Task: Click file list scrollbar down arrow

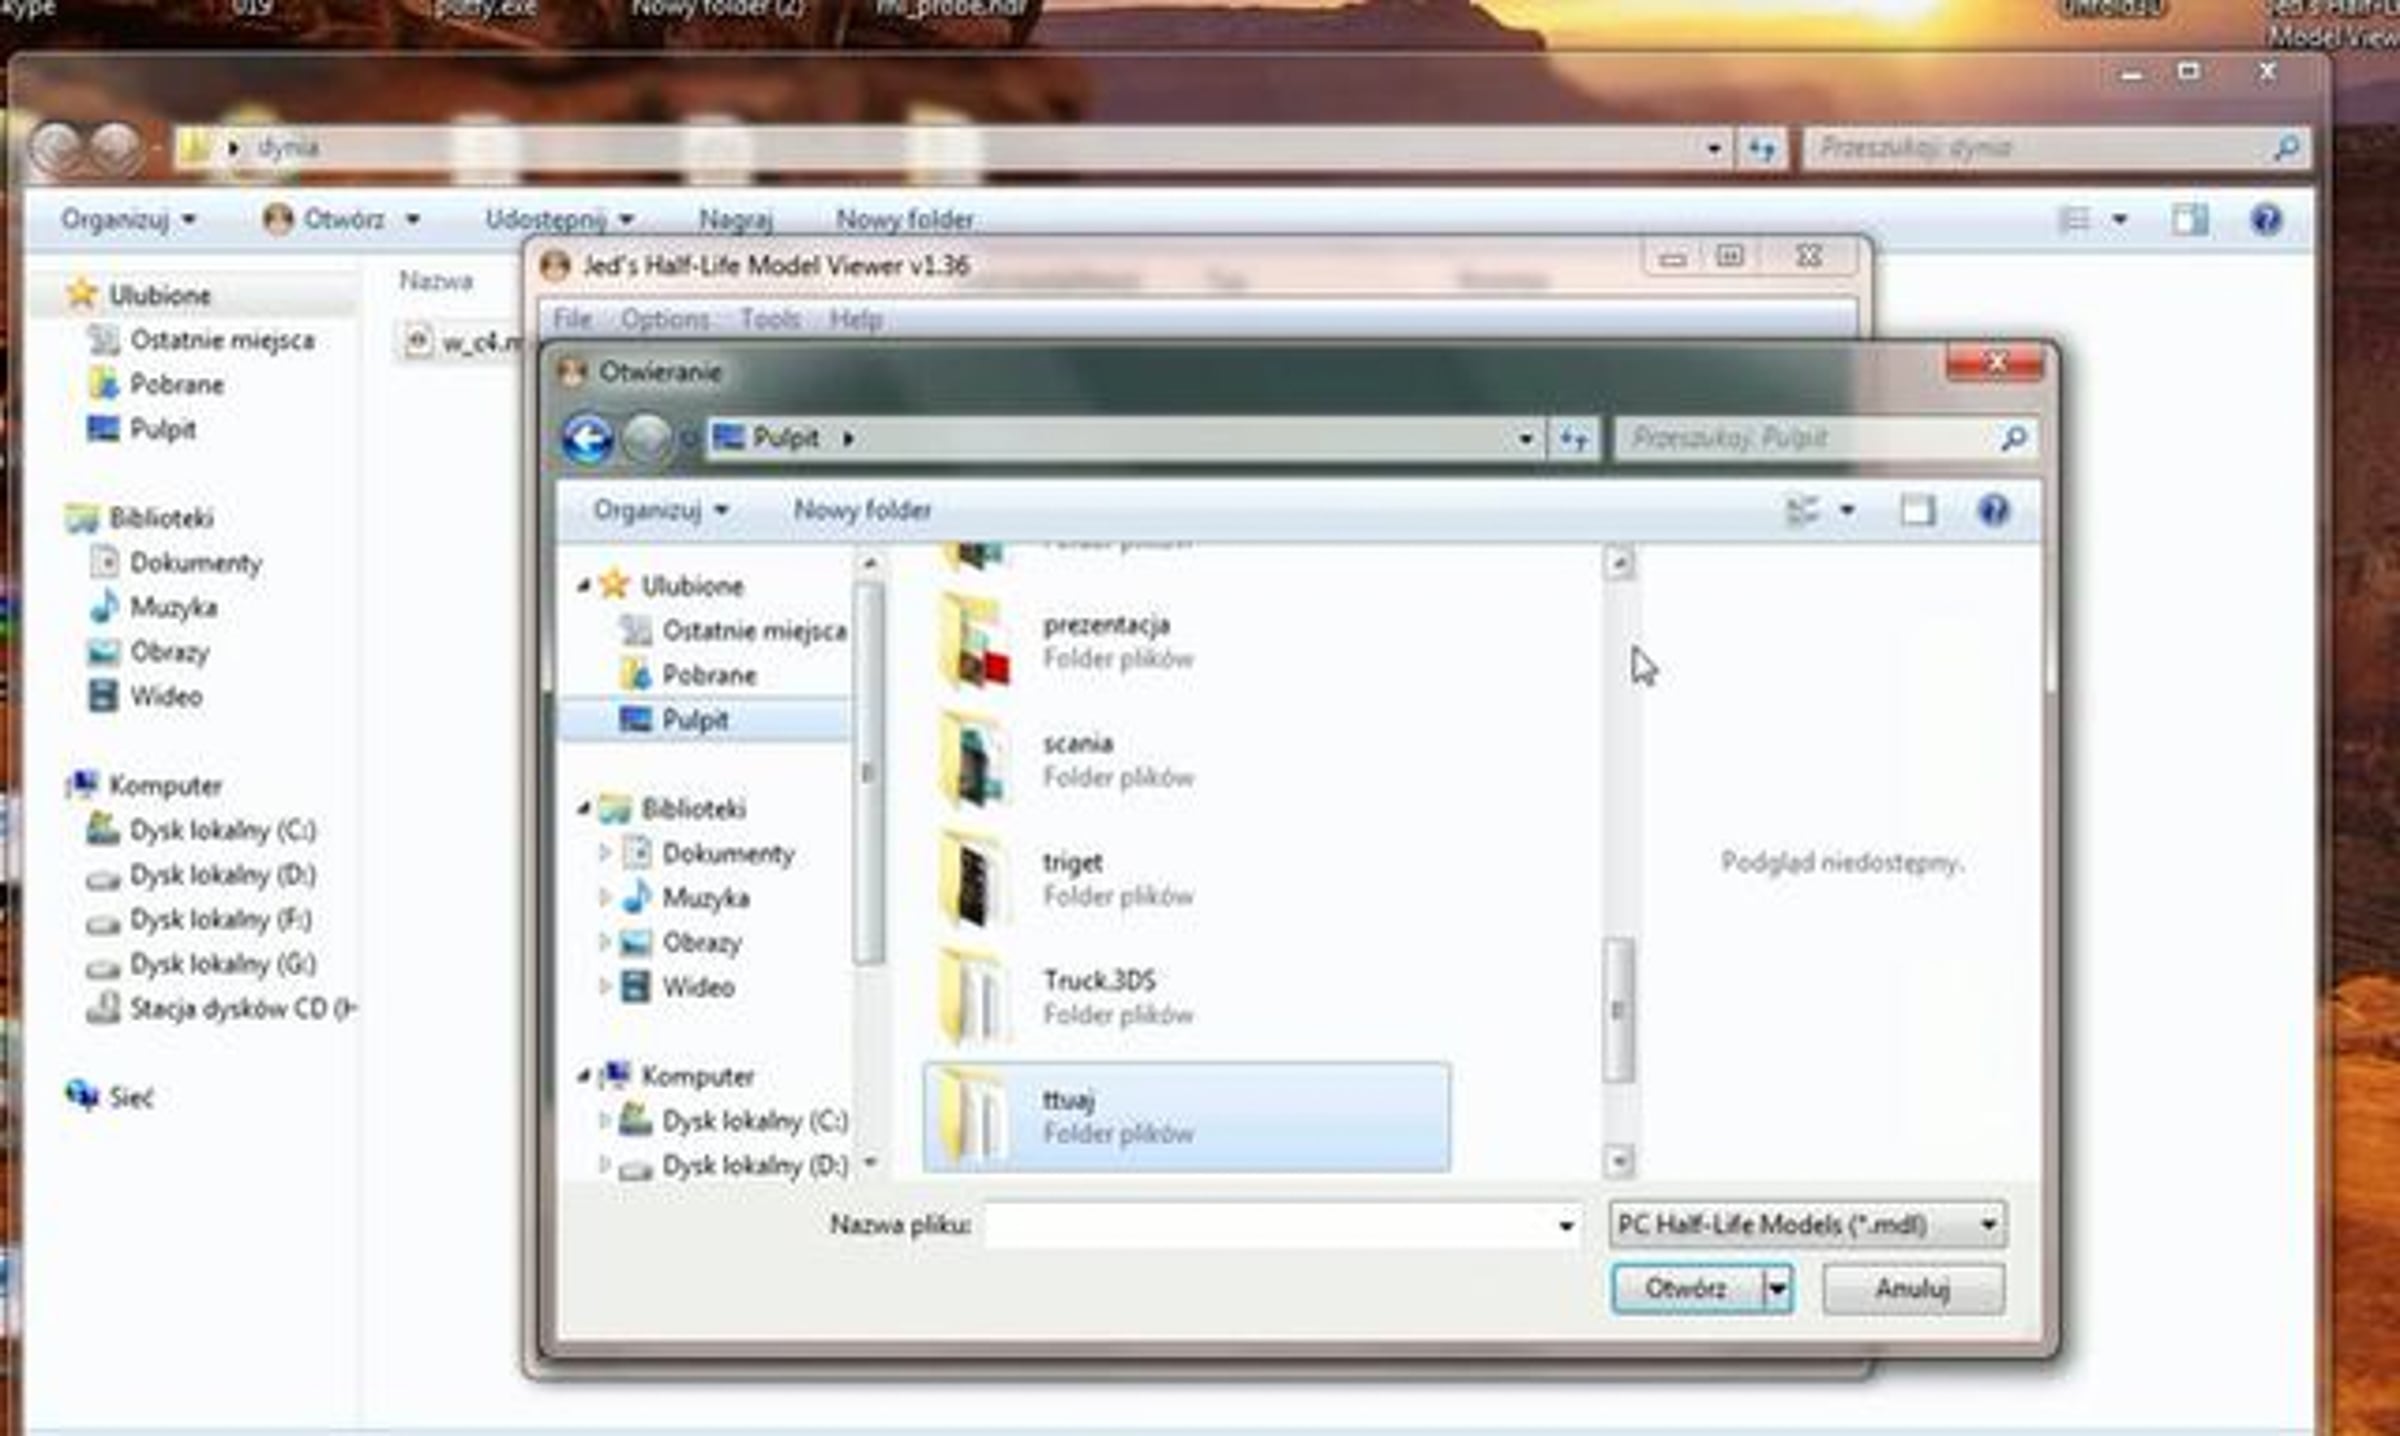Action: pos(1618,1161)
